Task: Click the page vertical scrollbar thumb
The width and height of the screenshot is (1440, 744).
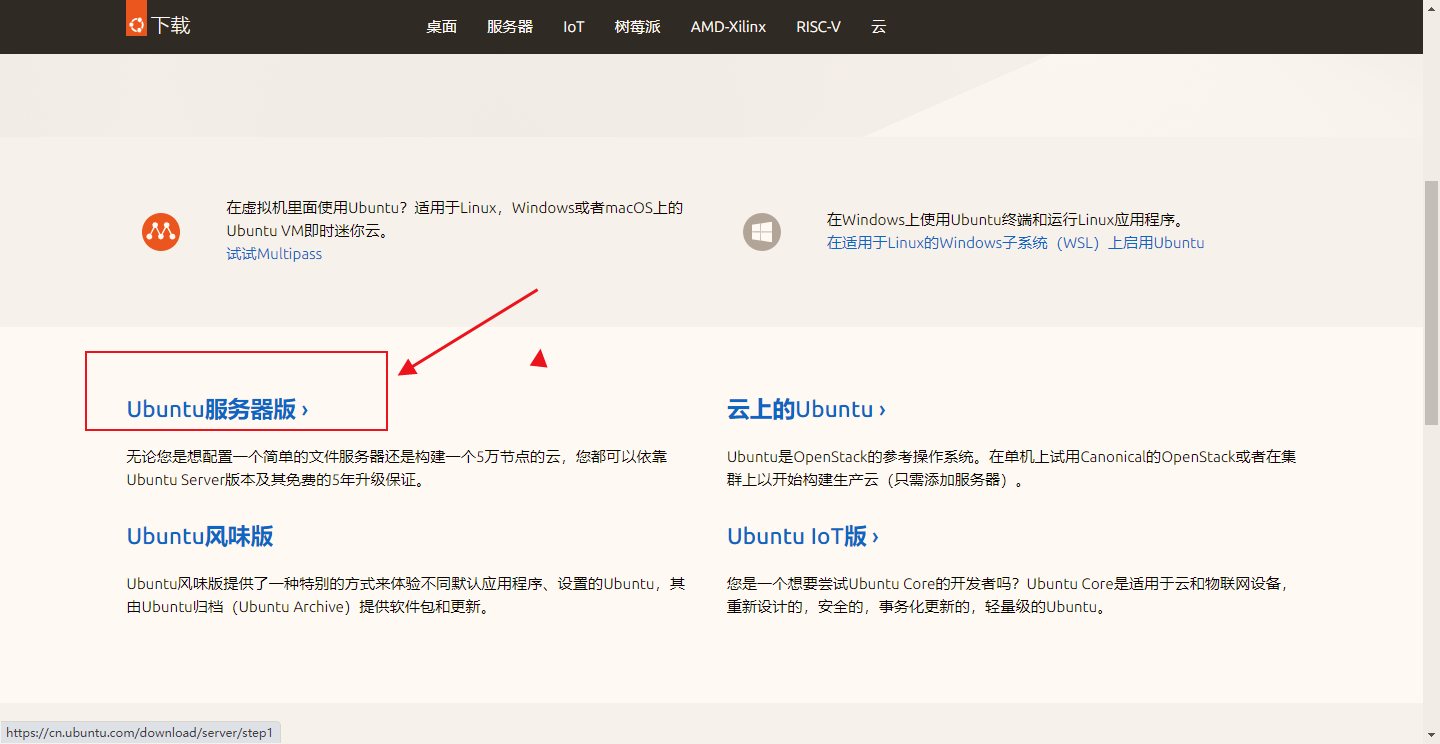Action: [1431, 303]
